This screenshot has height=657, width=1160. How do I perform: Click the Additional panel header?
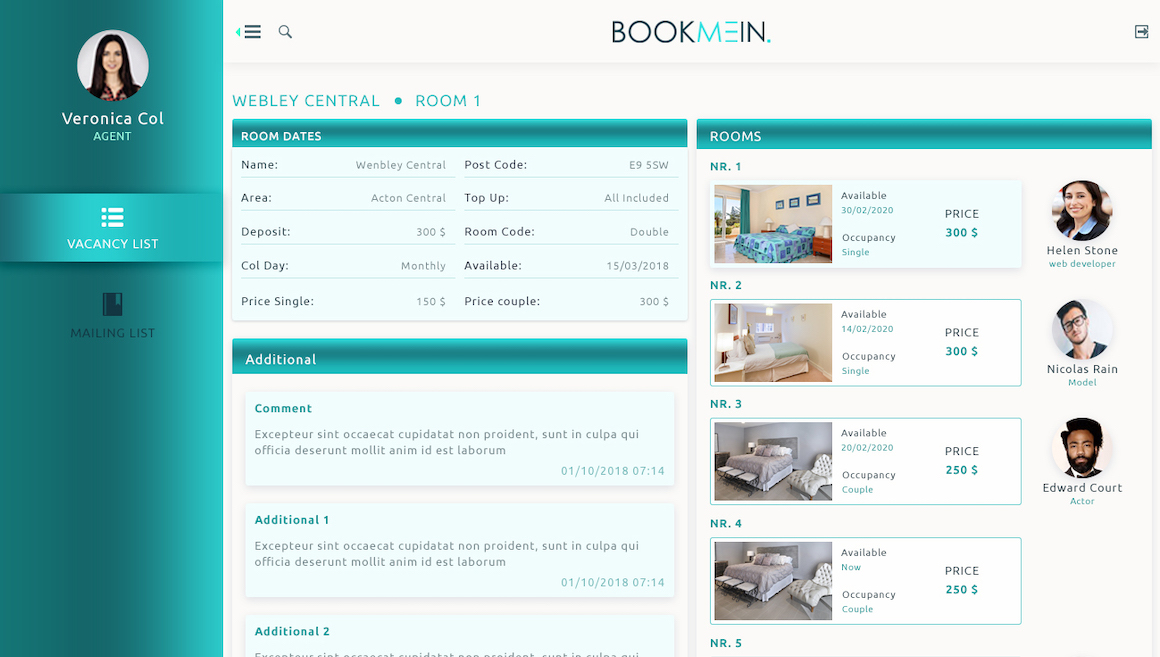[x=459, y=357]
